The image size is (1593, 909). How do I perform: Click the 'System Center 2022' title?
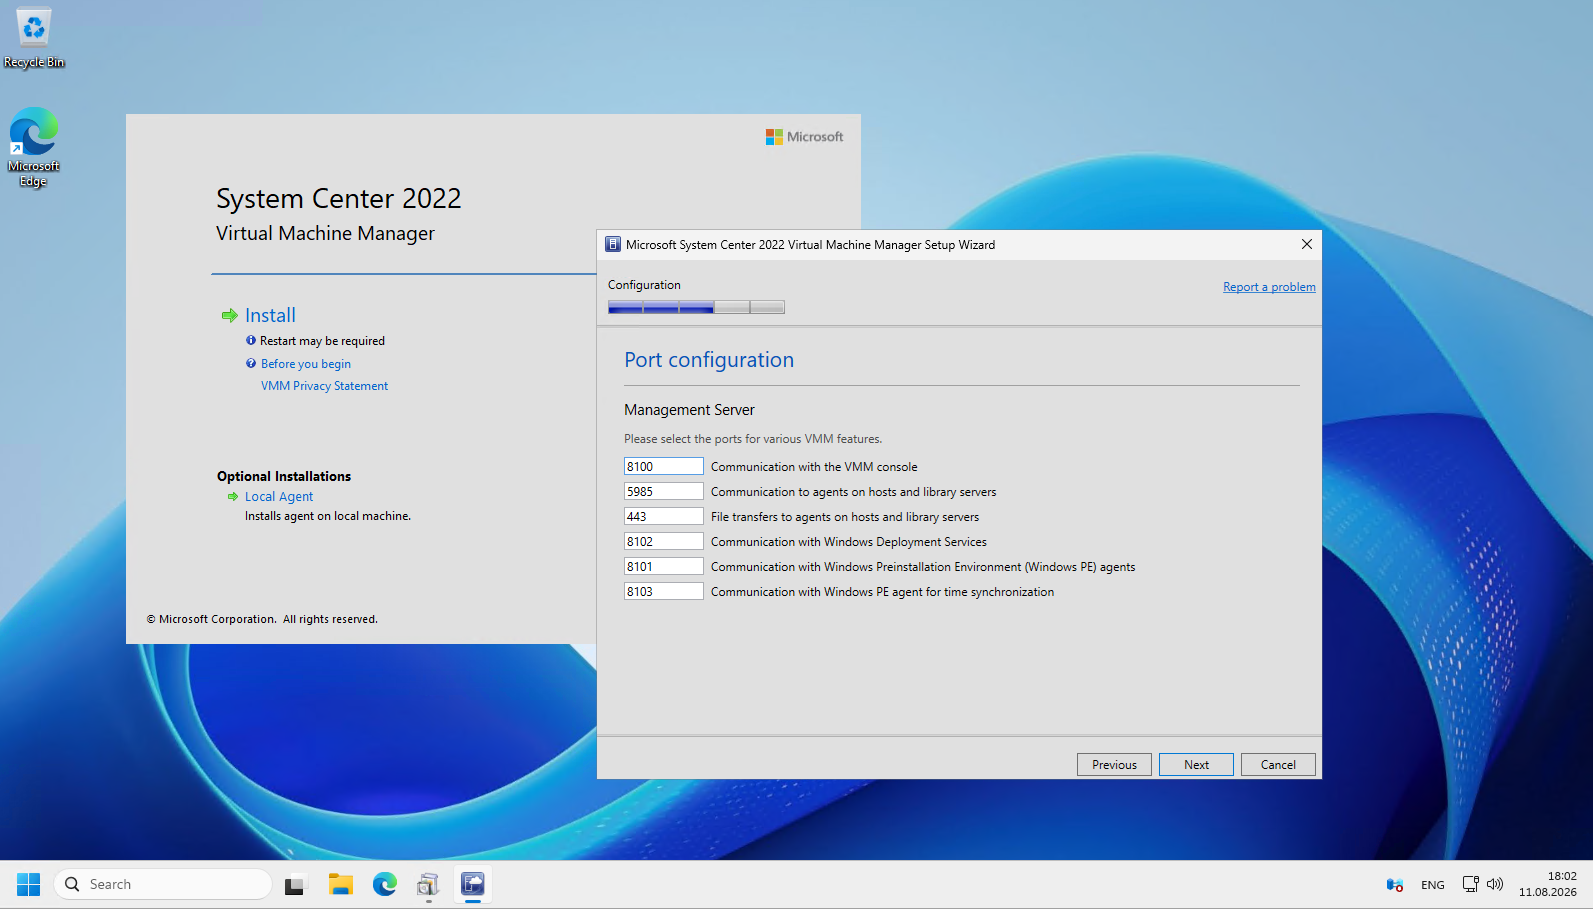click(x=339, y=198)
